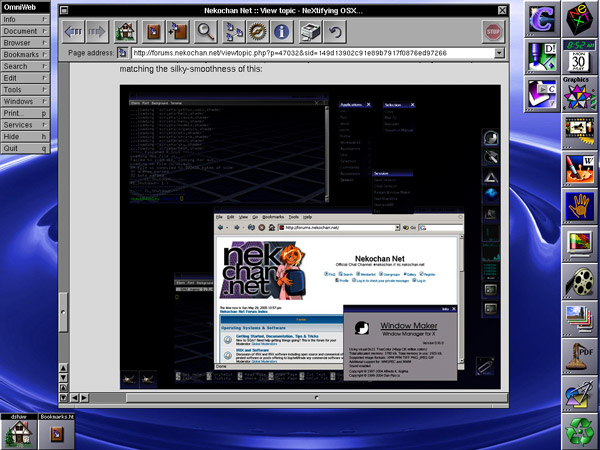Choose Print... from the OmniWeb menu
This screenshot has width=600, height=450.
(x=25, y=113)
